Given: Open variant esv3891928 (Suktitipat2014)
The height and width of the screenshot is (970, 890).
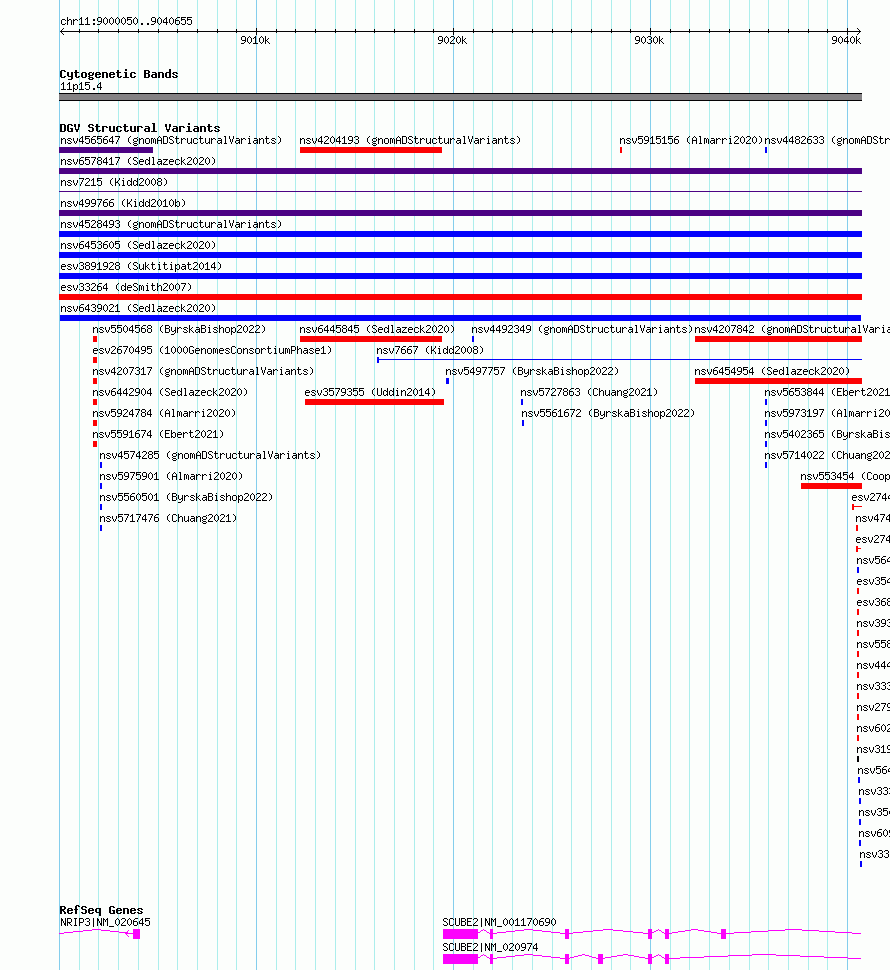Looking at the screenshot, I should [x=141, y=267].
